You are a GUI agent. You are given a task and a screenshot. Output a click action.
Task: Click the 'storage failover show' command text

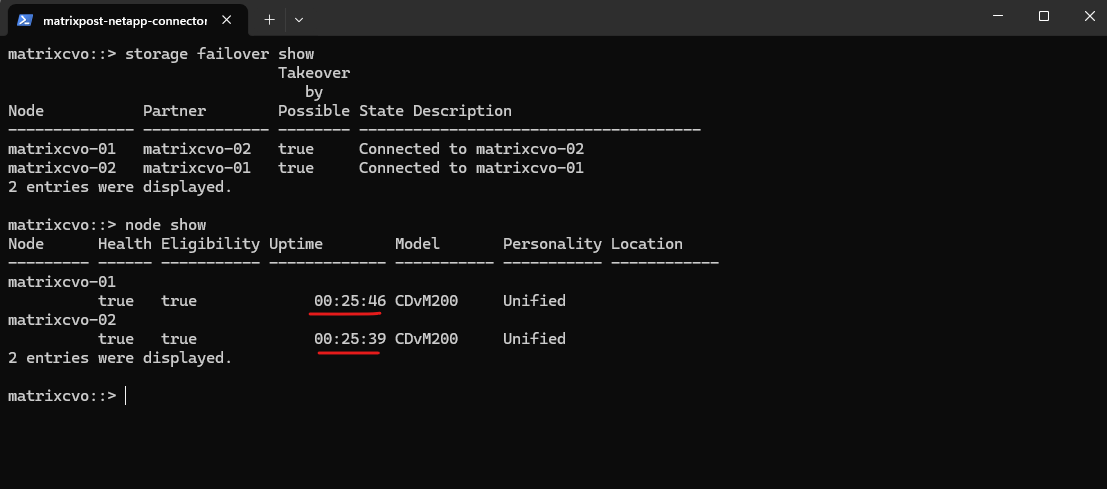[x=219, y=54]
